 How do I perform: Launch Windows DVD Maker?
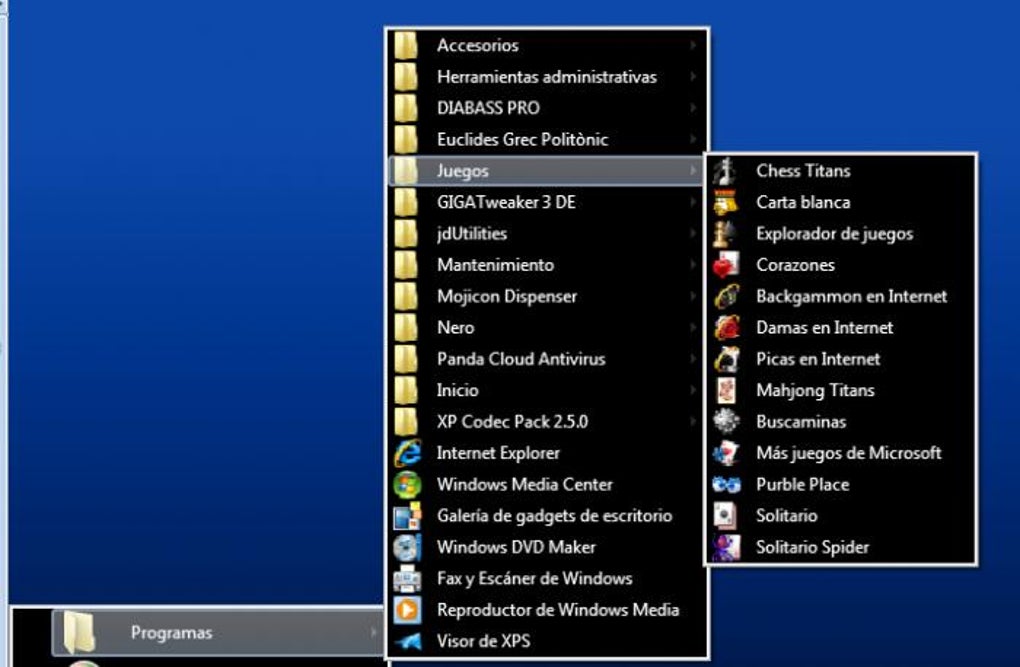pyautogui.click(x=515, y=547)
